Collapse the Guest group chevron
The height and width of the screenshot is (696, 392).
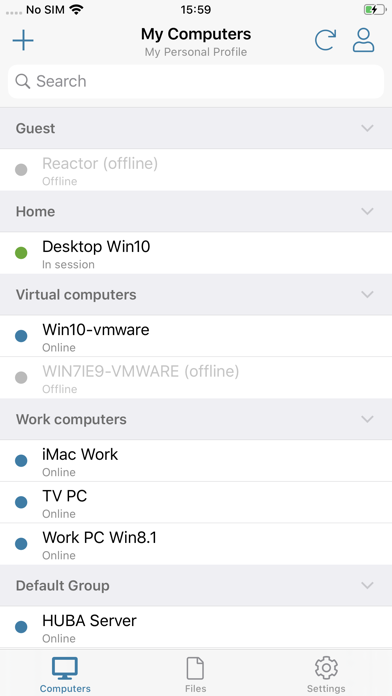coord(367,128)
